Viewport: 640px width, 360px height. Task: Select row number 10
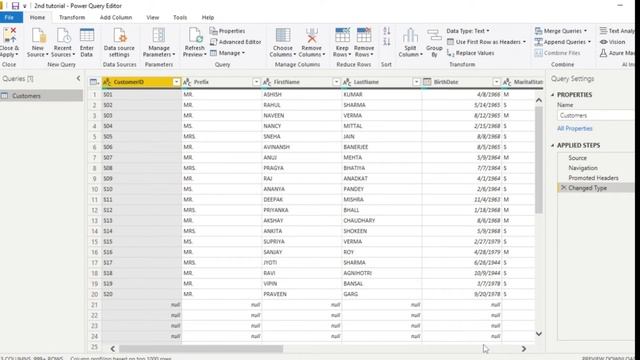[x=94, y=189]
